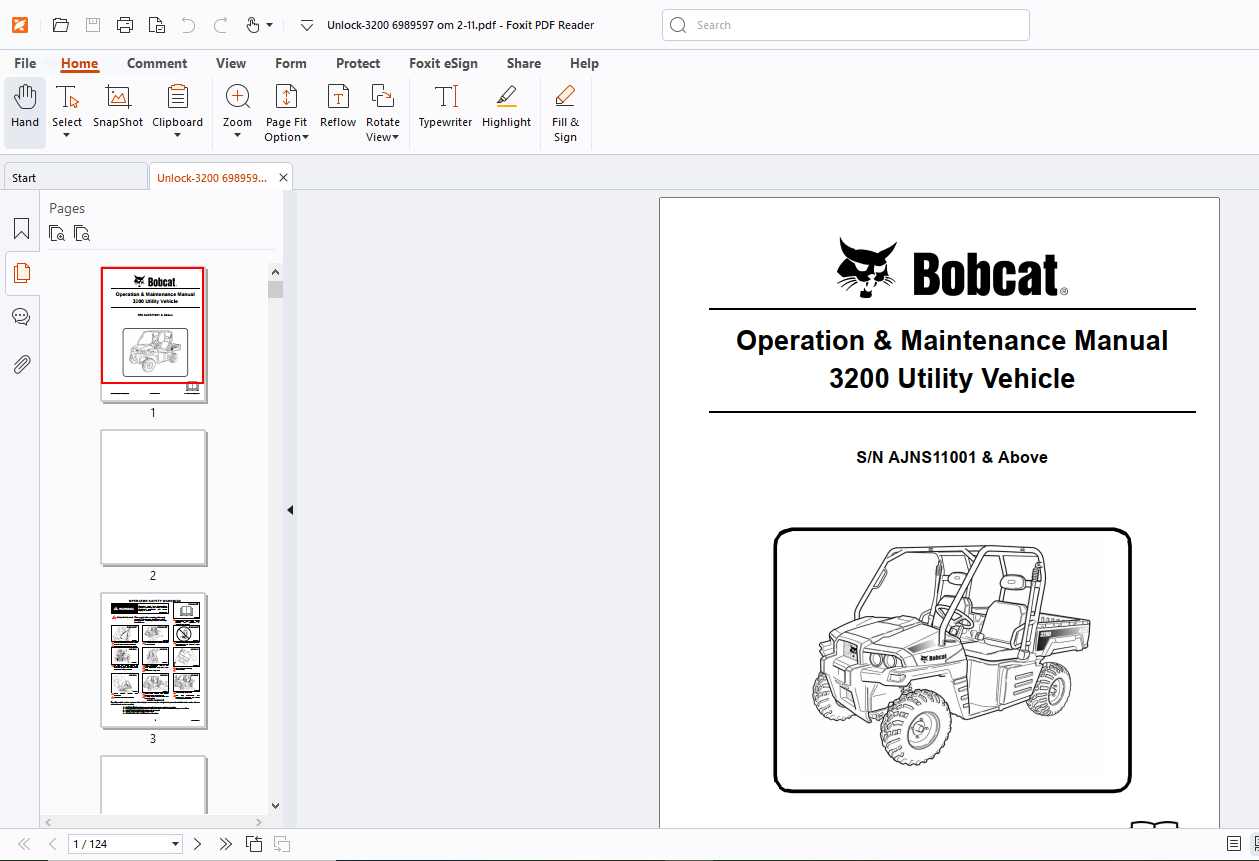
Task: Enlarge page thumbnails in Pages panel
Action: [57, 233]
